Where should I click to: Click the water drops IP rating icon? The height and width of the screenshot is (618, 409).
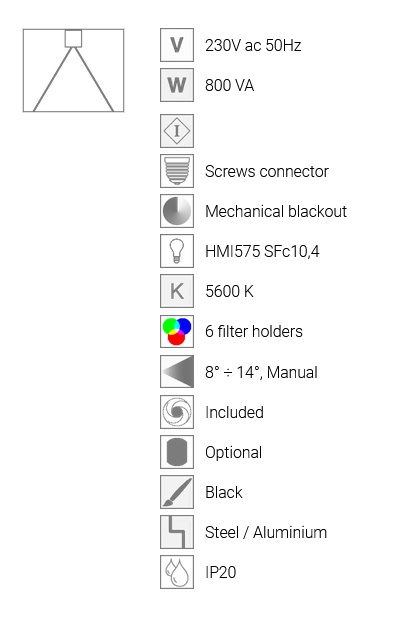pyautogui.click(x=177, y=572)
